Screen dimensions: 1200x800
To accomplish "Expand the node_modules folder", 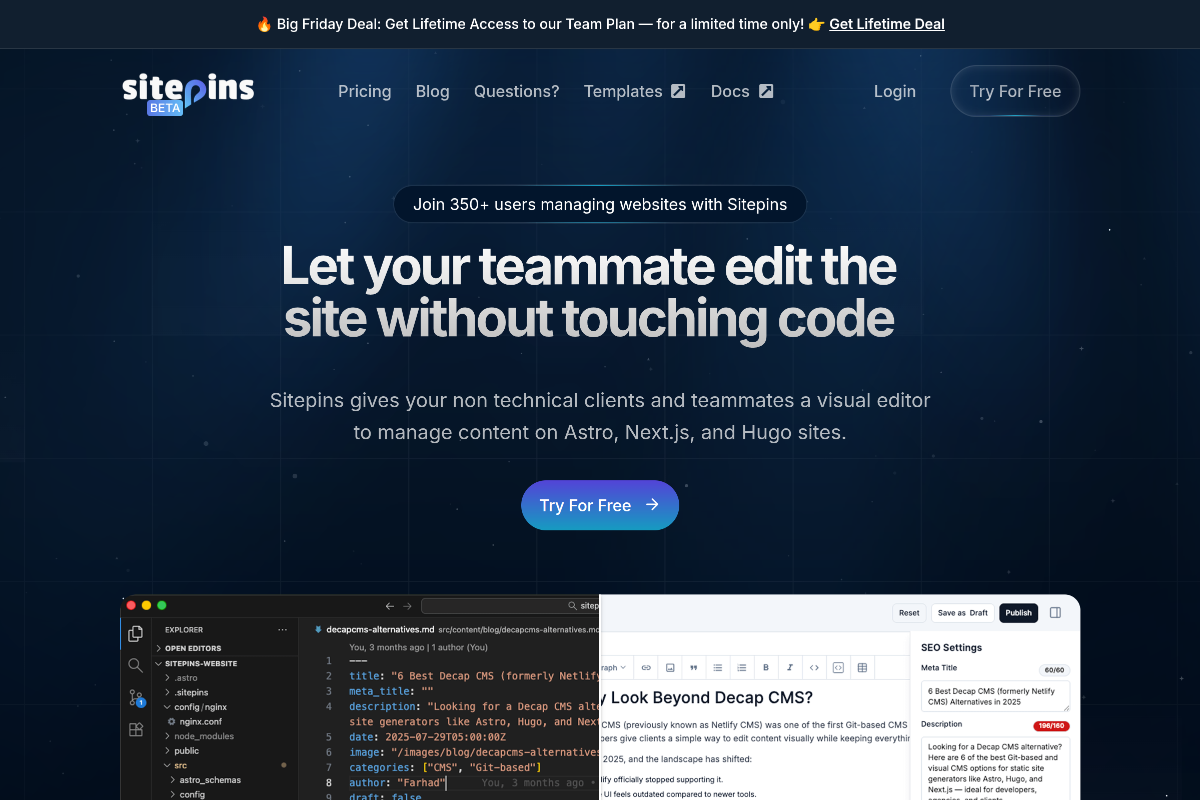I will click(203, 736).
